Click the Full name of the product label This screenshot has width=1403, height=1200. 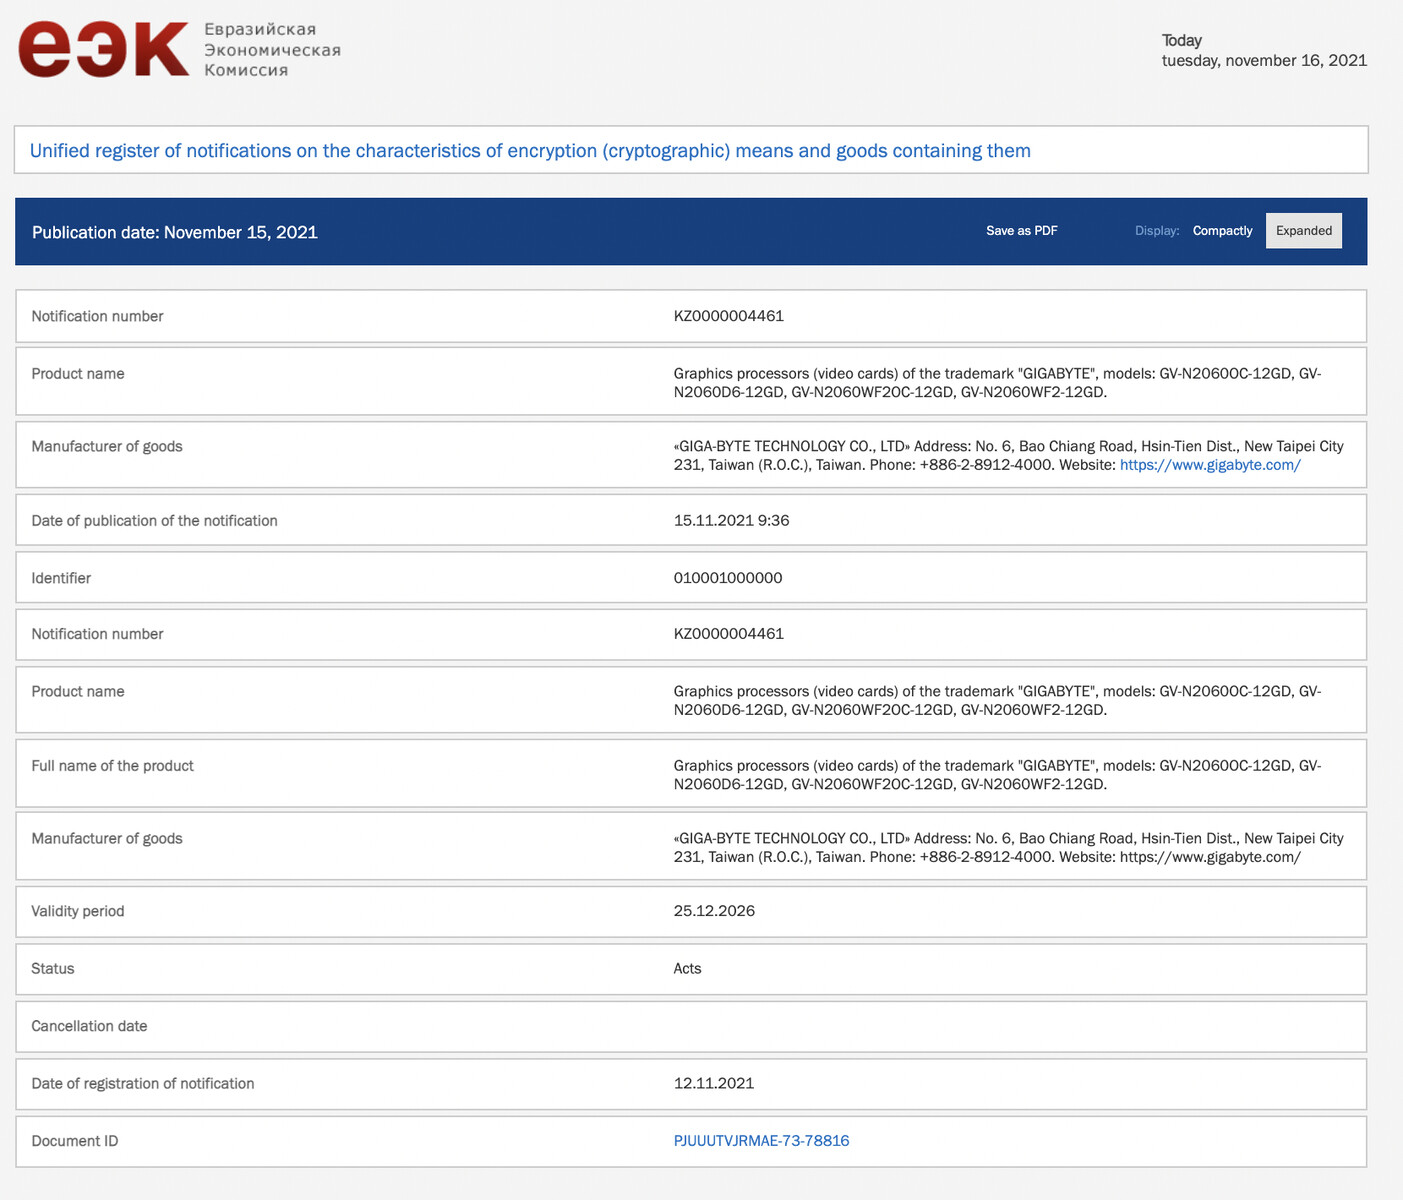[x=112, y=766]
